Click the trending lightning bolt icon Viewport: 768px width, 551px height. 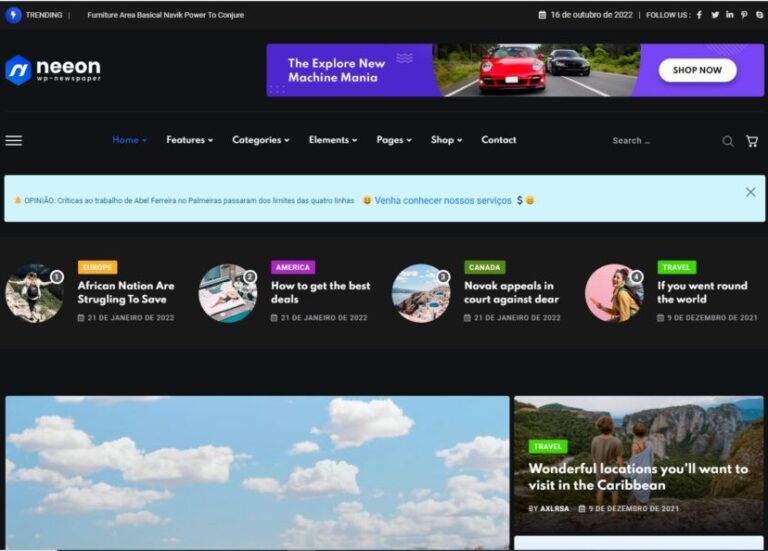point(14,15)
